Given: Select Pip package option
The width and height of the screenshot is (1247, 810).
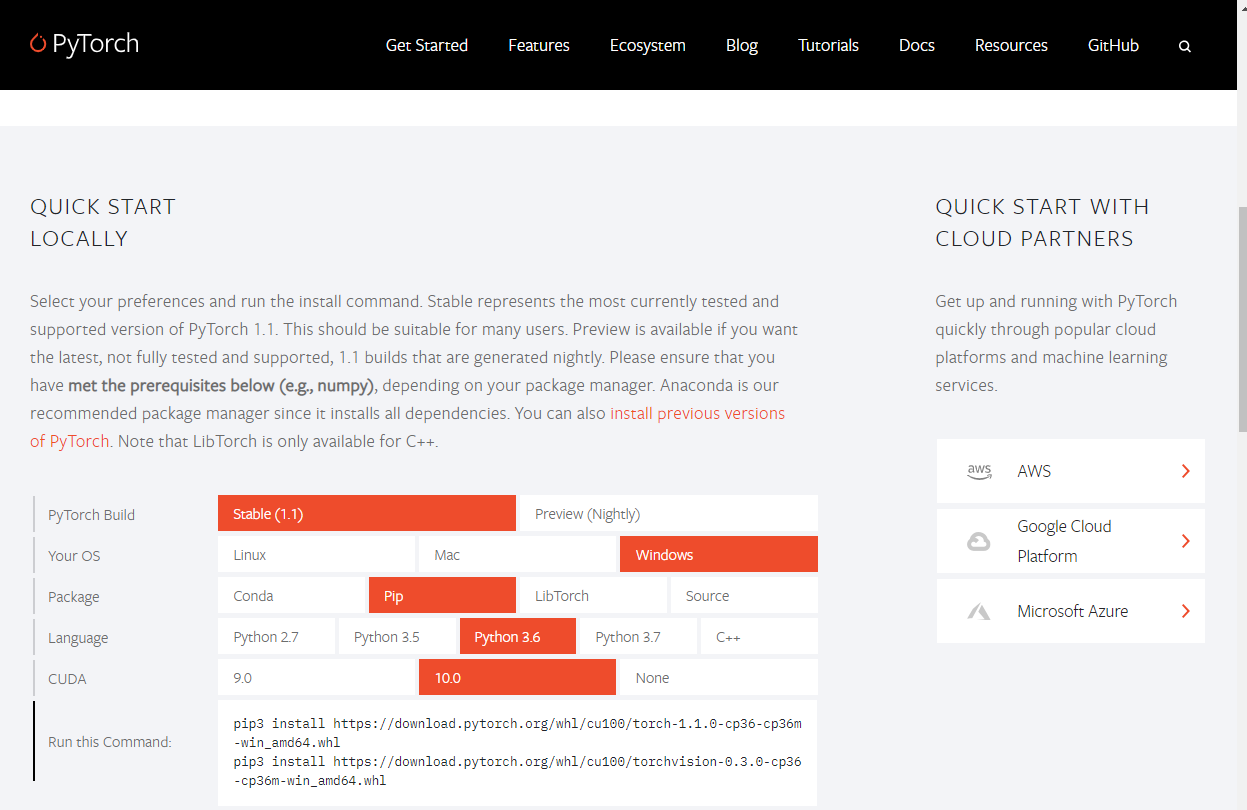Looking at the screenshot, I should point(442,595).
